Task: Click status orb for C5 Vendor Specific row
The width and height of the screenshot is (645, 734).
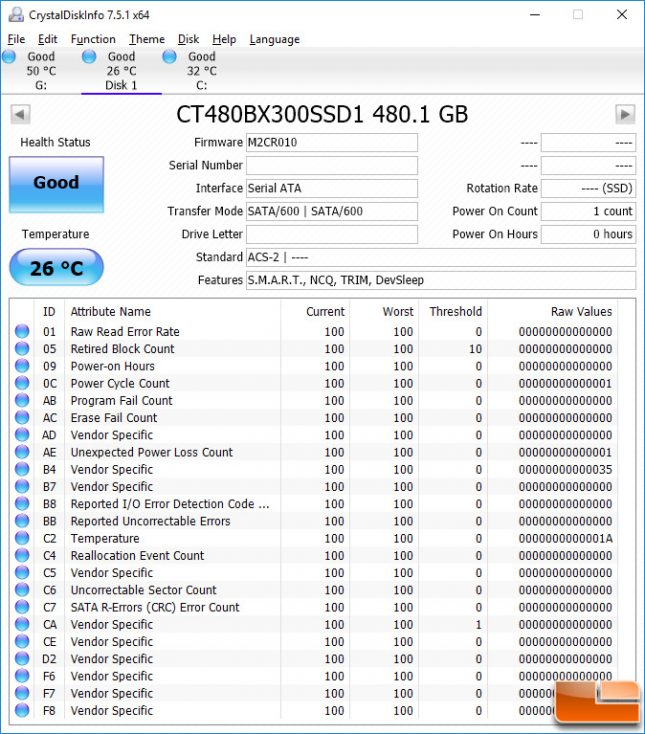Action: coord(22,573)
